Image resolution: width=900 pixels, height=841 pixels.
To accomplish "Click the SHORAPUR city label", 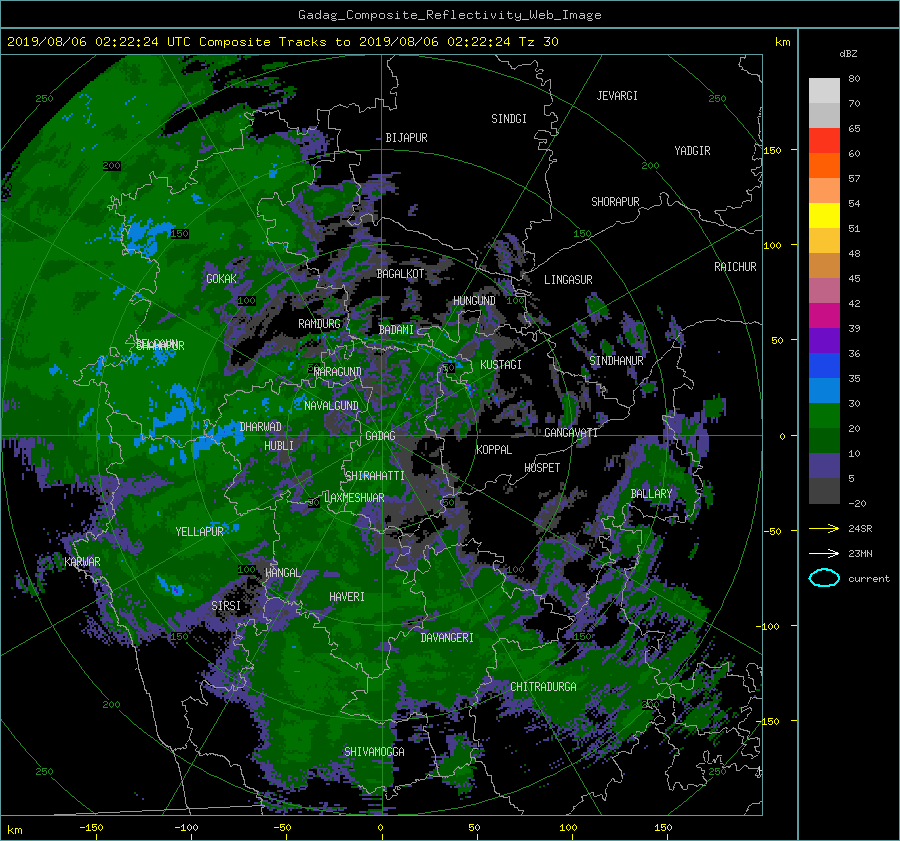I will click(x=615, y=202).
